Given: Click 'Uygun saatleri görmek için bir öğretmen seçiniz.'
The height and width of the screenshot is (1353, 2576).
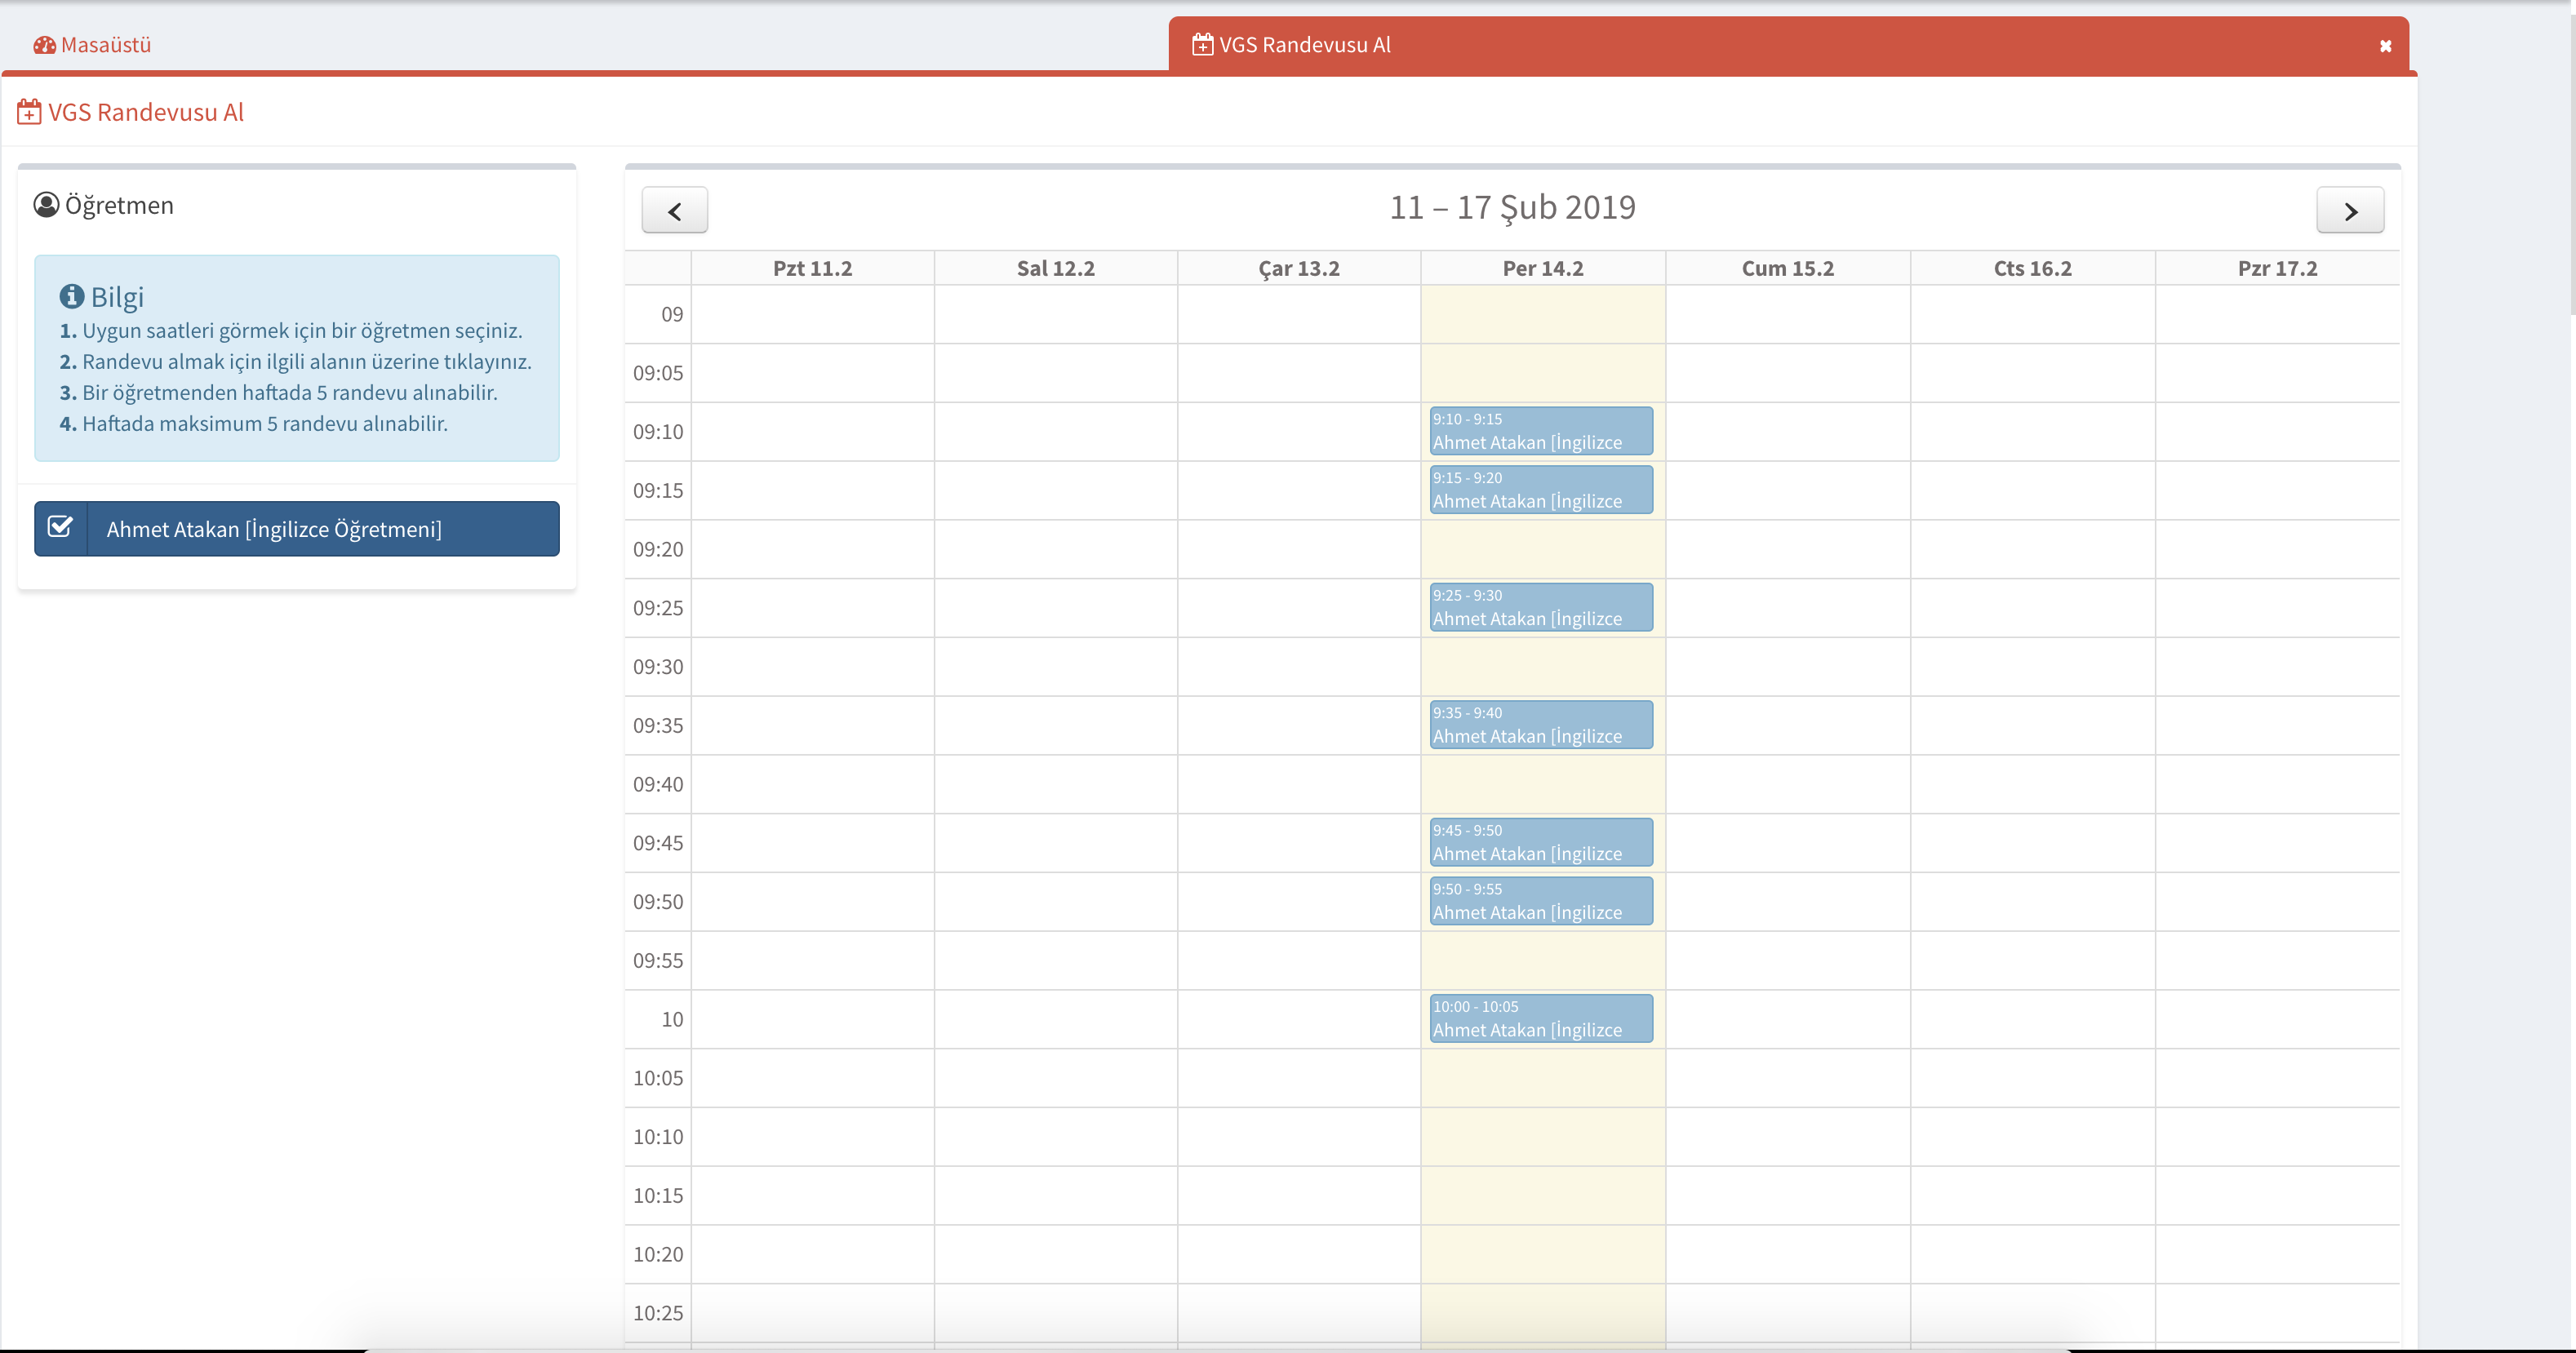Looking at the screenshot, I should tap(302, 330).
